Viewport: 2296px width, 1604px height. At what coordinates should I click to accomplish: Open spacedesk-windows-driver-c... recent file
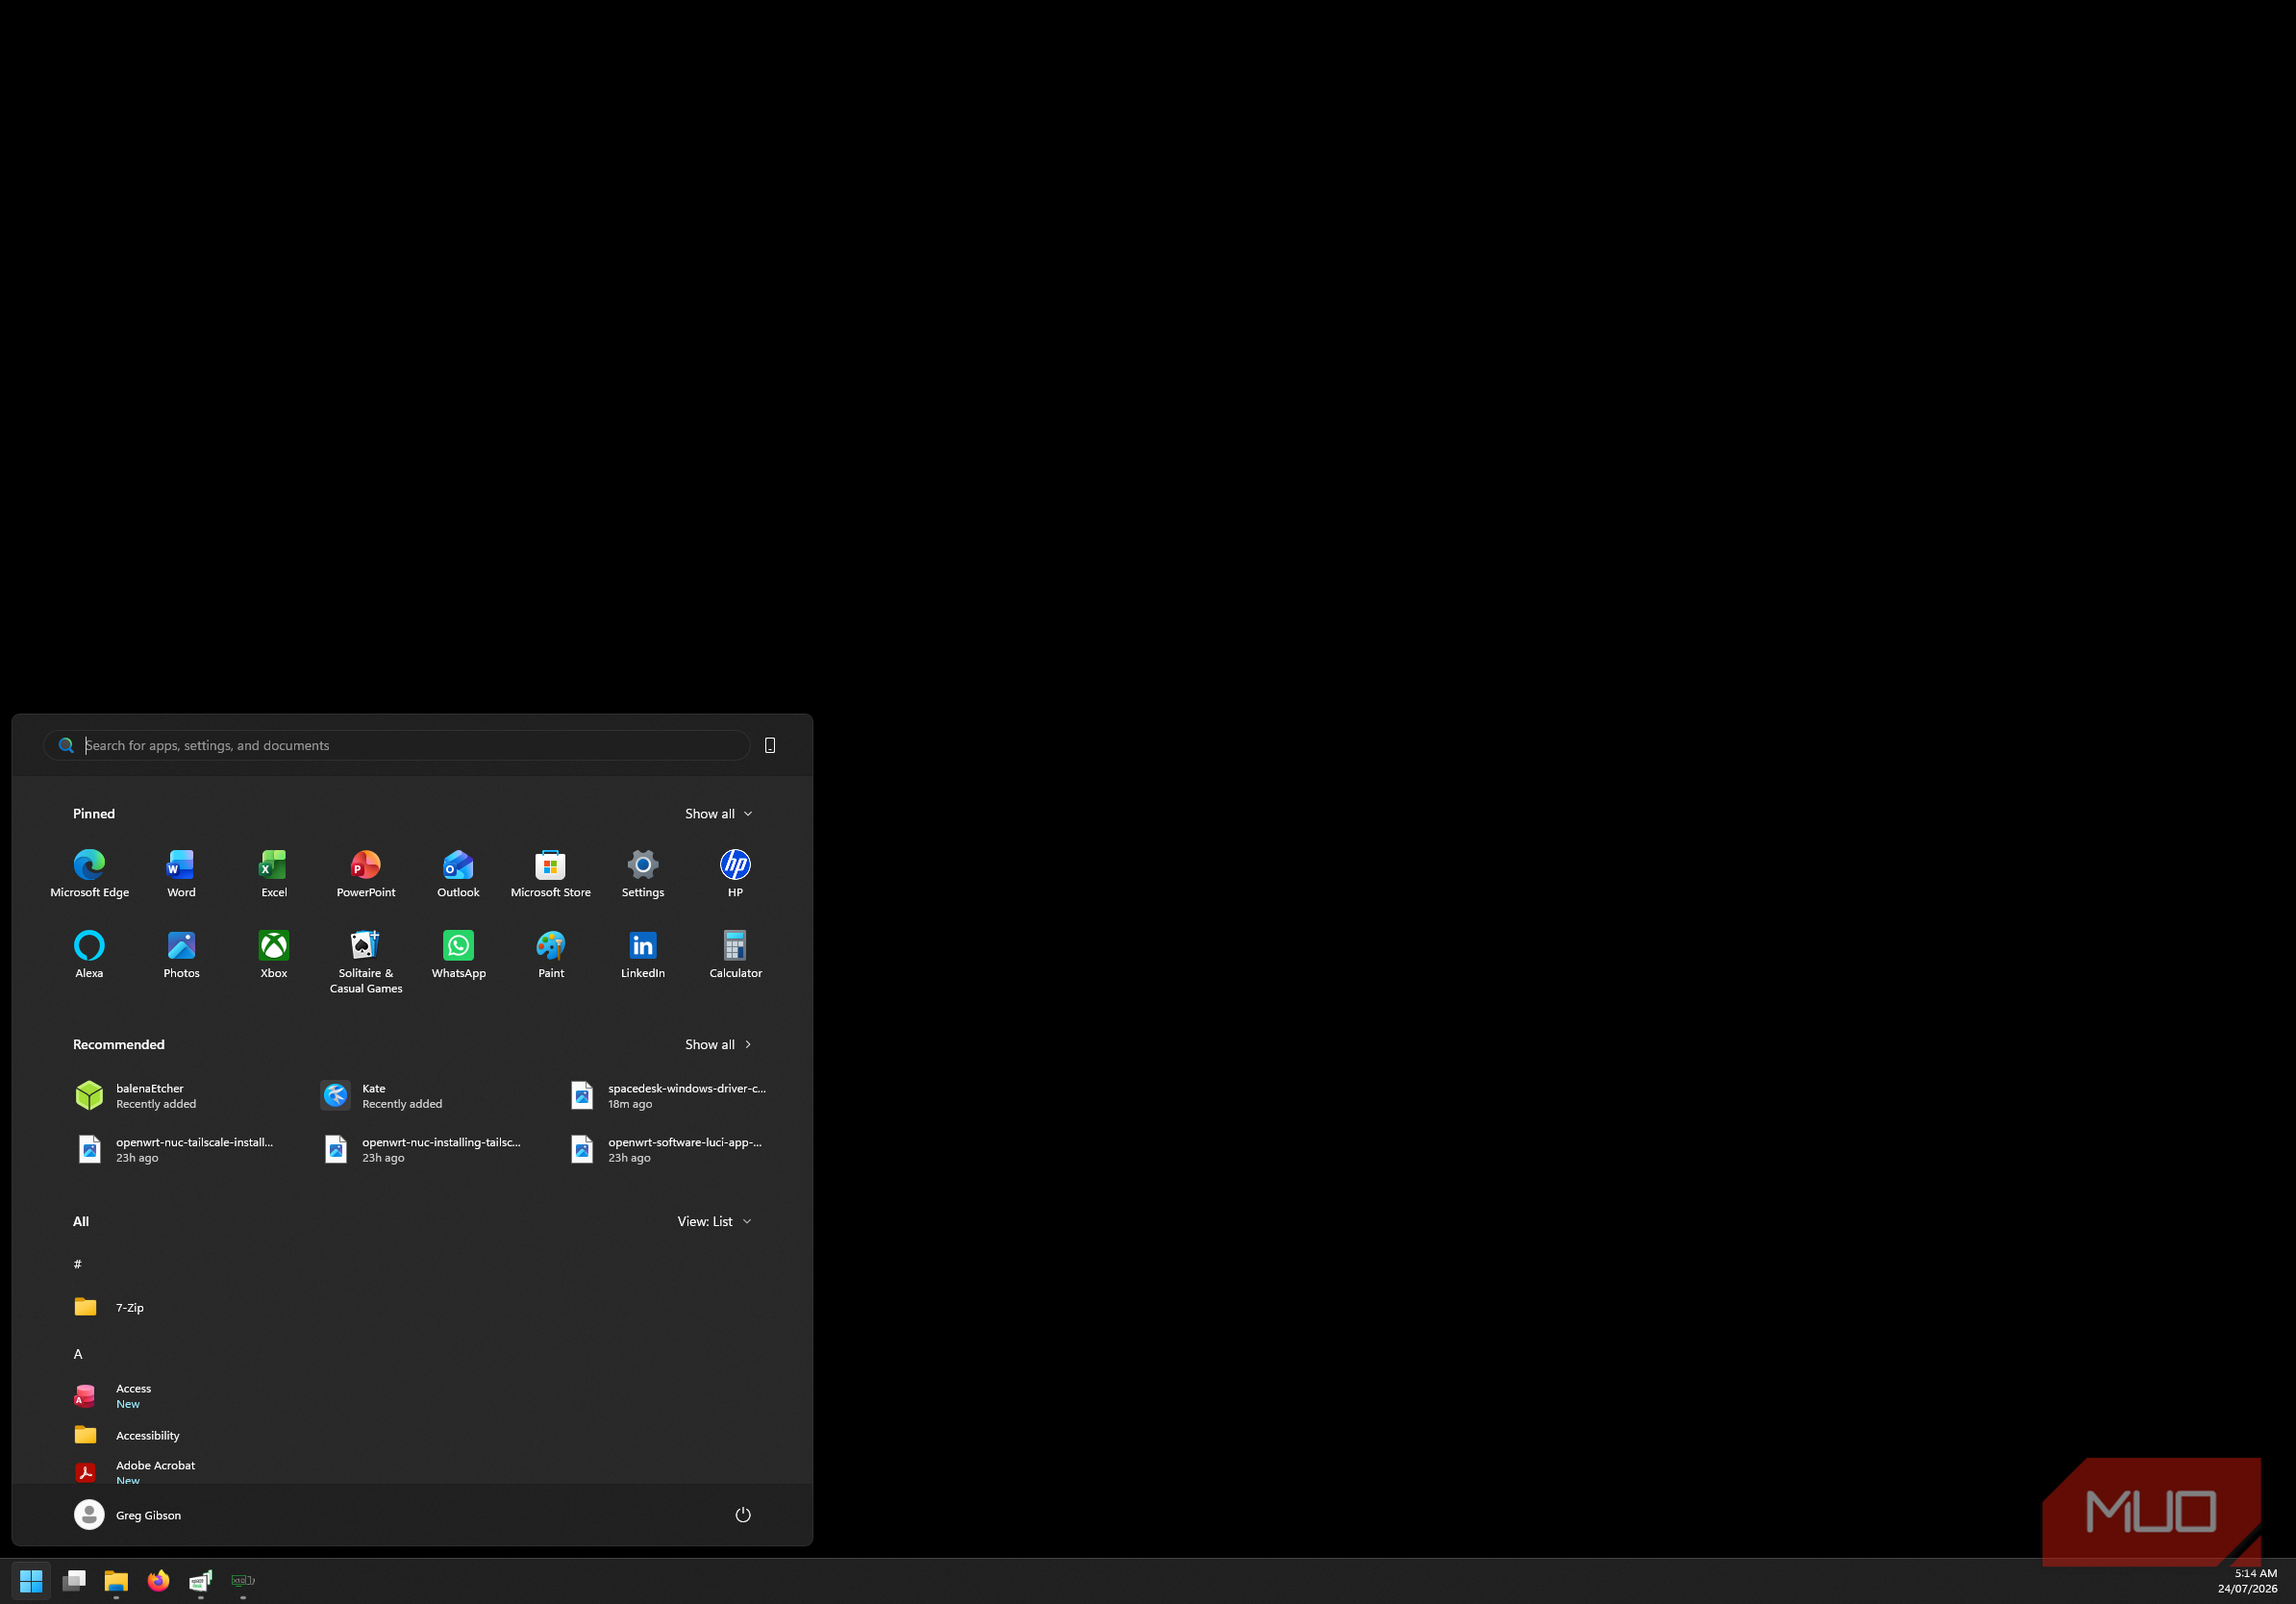(670, 1095)
